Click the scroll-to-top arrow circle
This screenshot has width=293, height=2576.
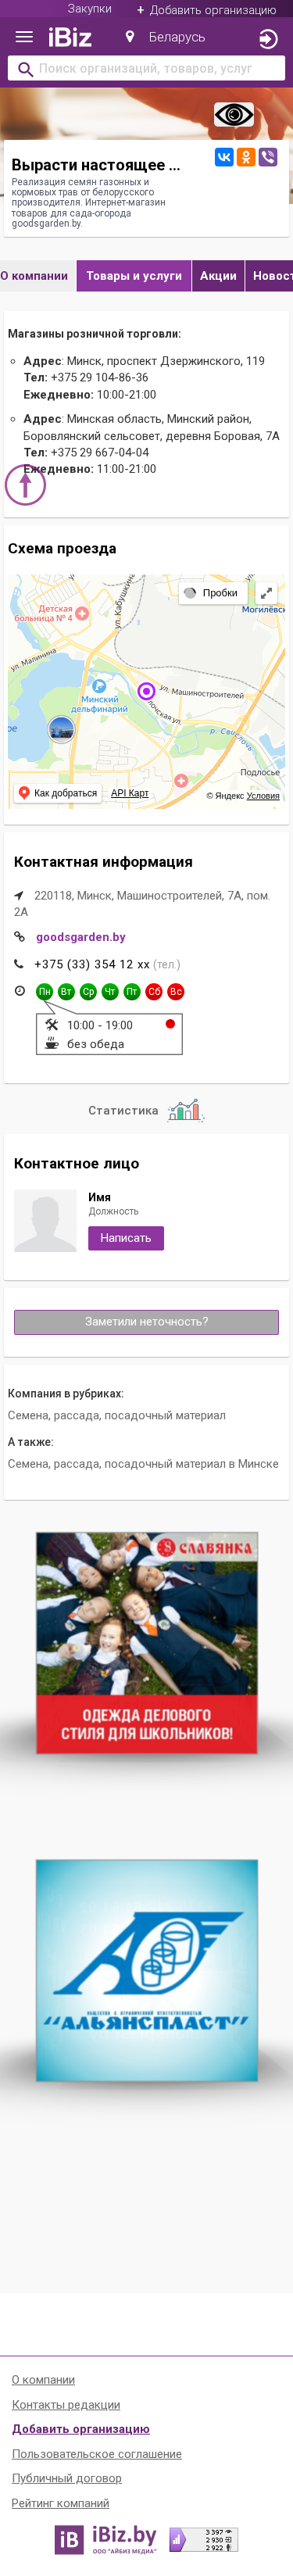pyautogui.click(x=25, y=485)
